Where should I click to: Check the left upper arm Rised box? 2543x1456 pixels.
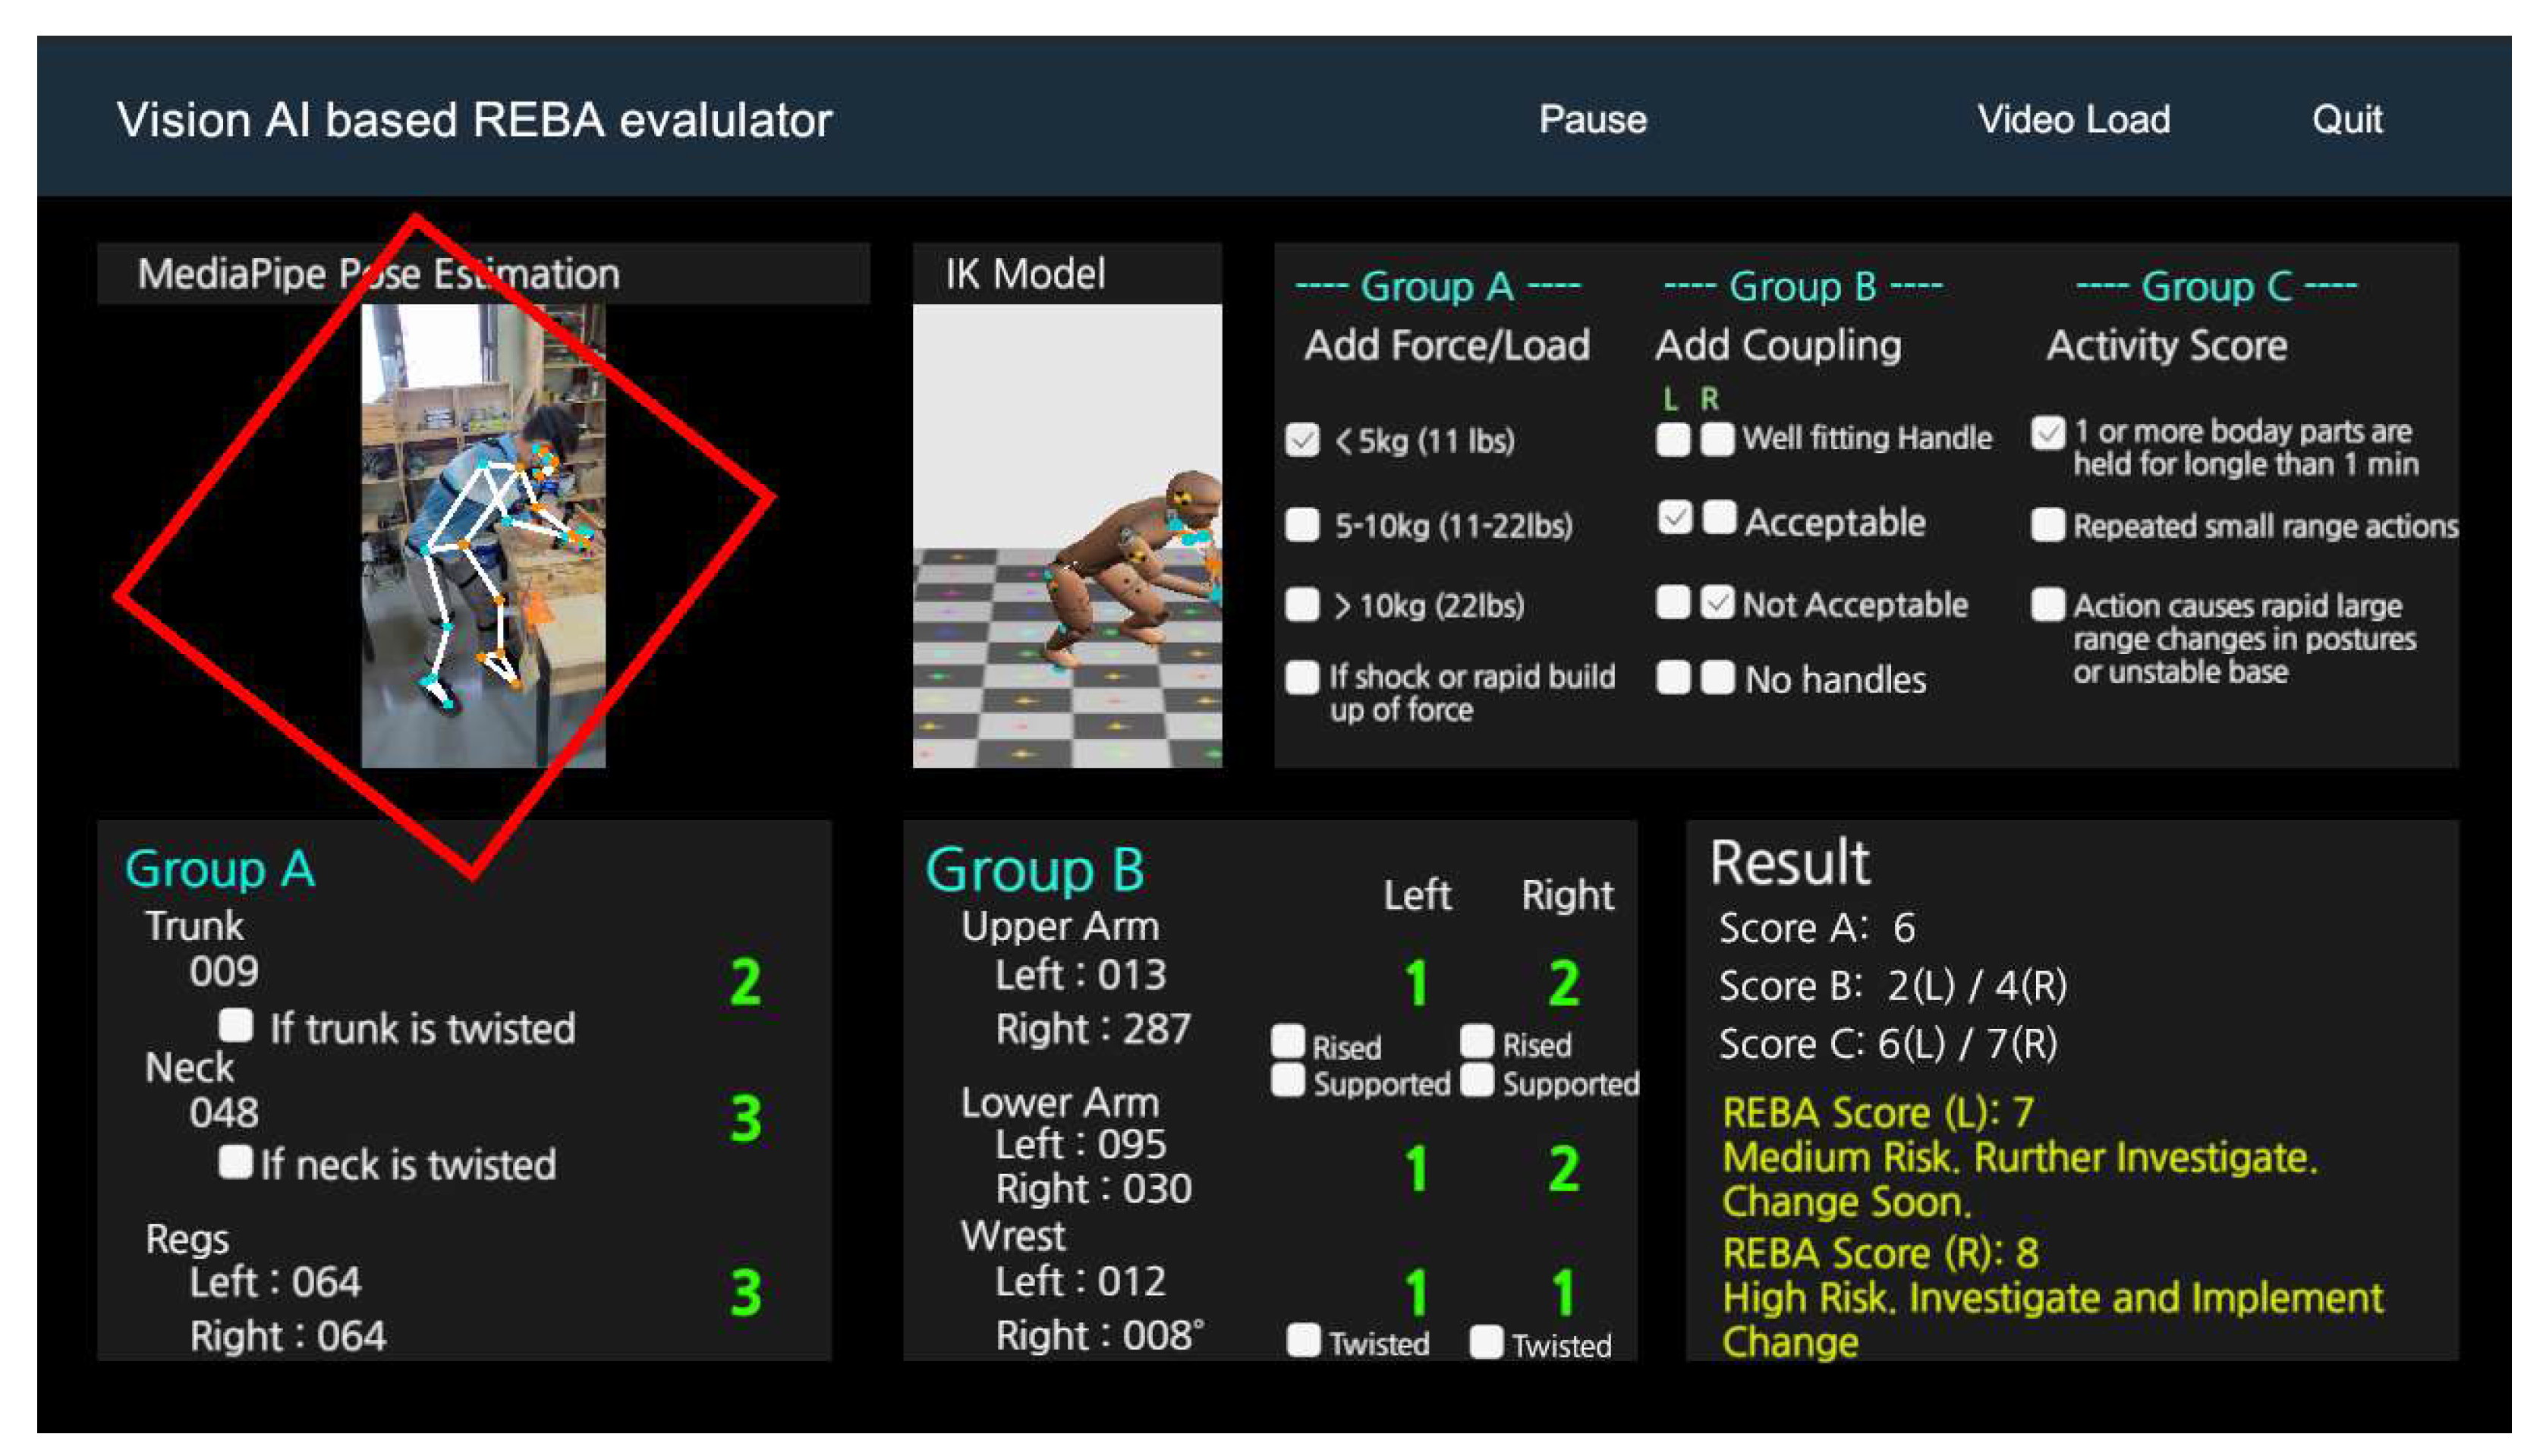click(1288, 1041)
